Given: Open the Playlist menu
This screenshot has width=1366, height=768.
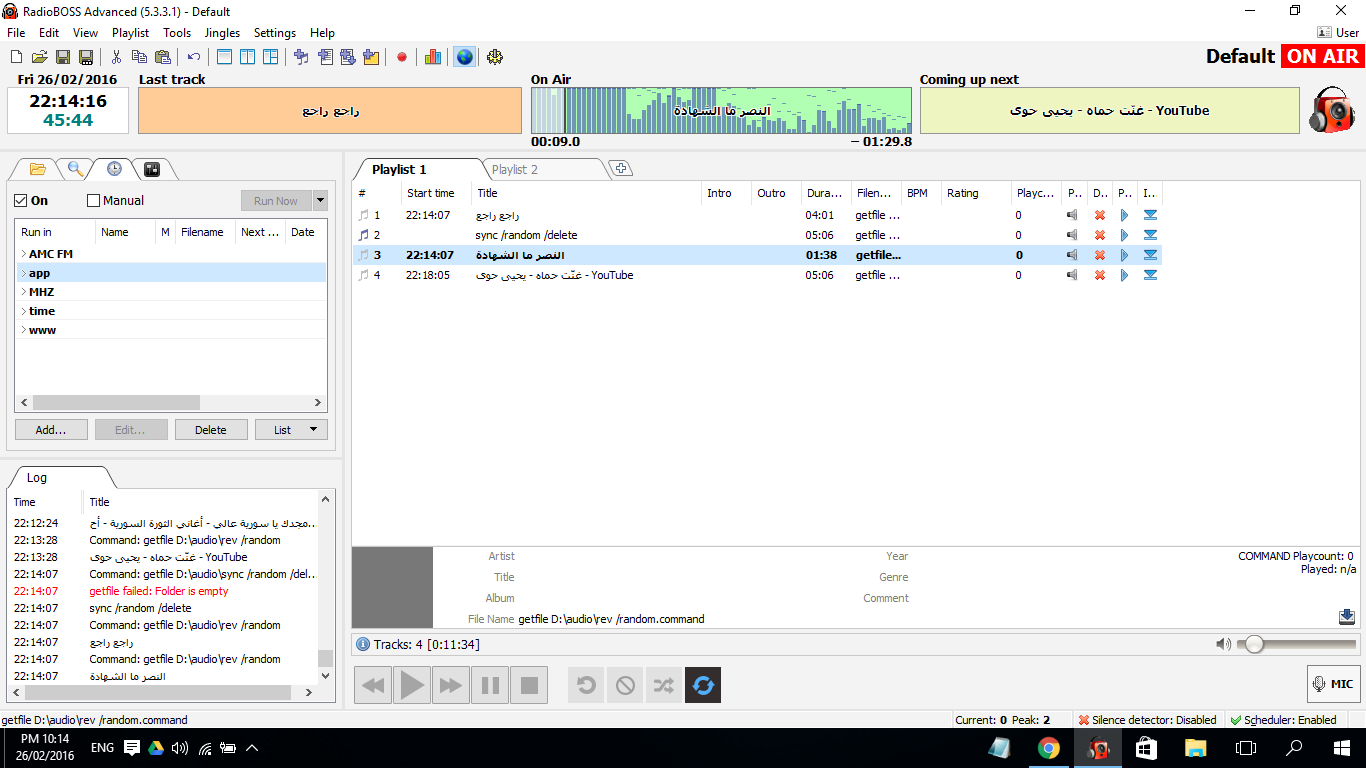Looking at the screenshot, I should (x=130, y=33).
